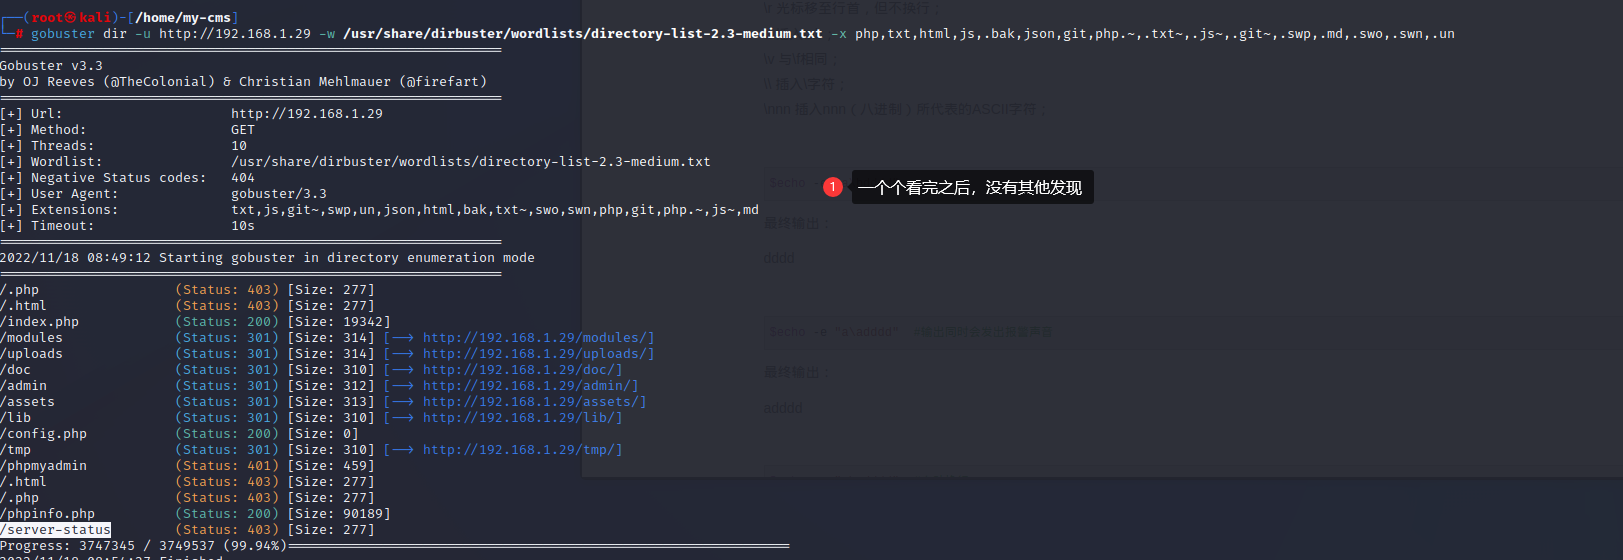Select the Size: 90189 value for phpinfo.php

click(339, 514)
